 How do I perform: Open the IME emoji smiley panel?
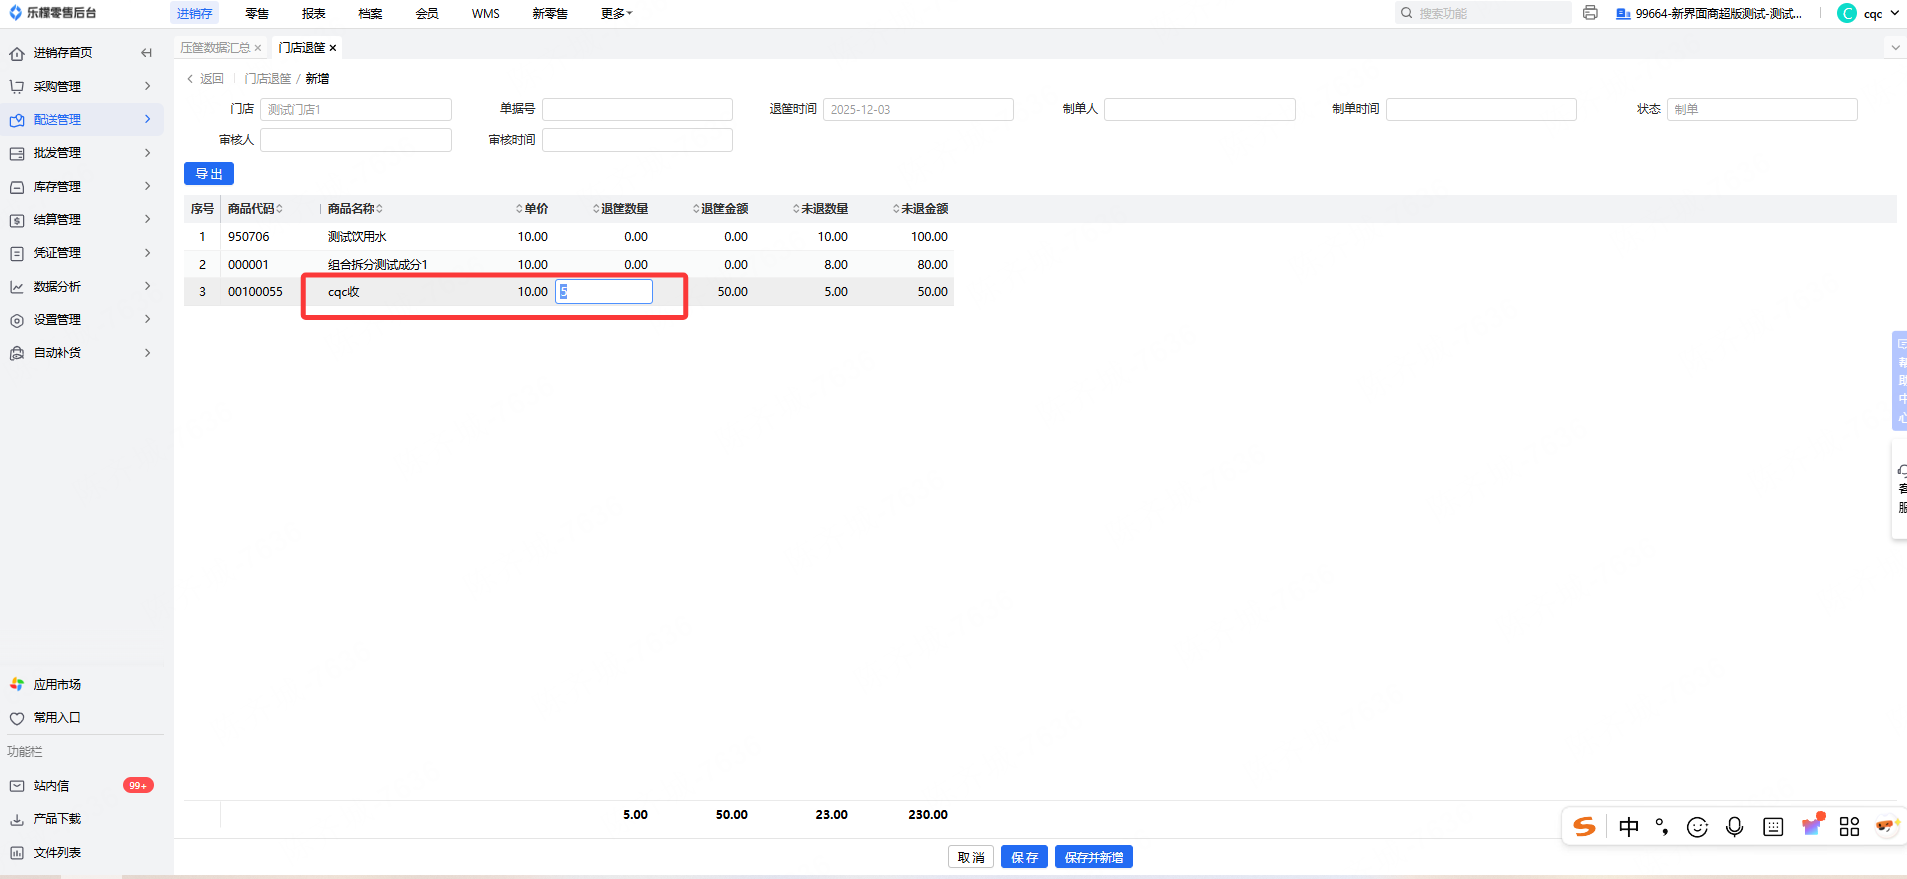pyautogui.click(x=1697, y=827)
